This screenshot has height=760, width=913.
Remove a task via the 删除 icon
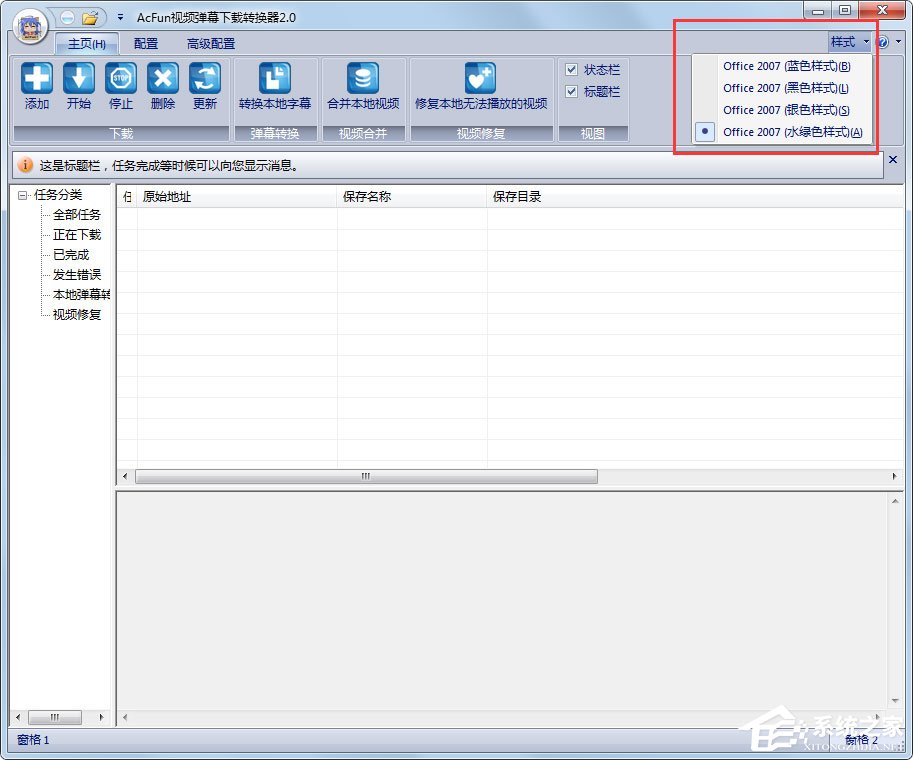coord(162,79)
